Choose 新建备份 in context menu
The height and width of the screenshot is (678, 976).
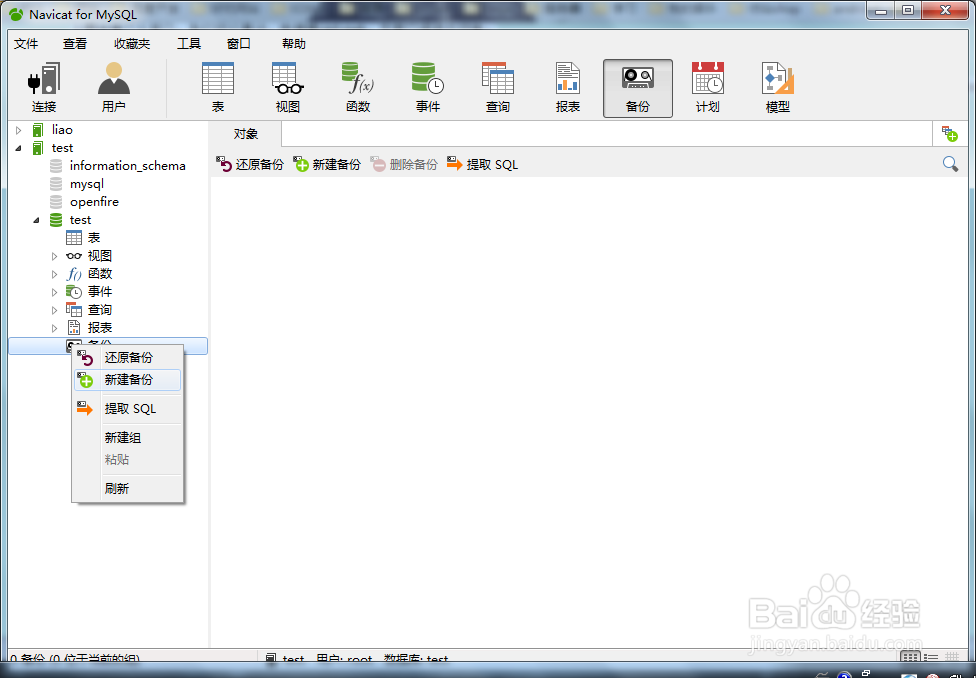(x=128, y=380)
